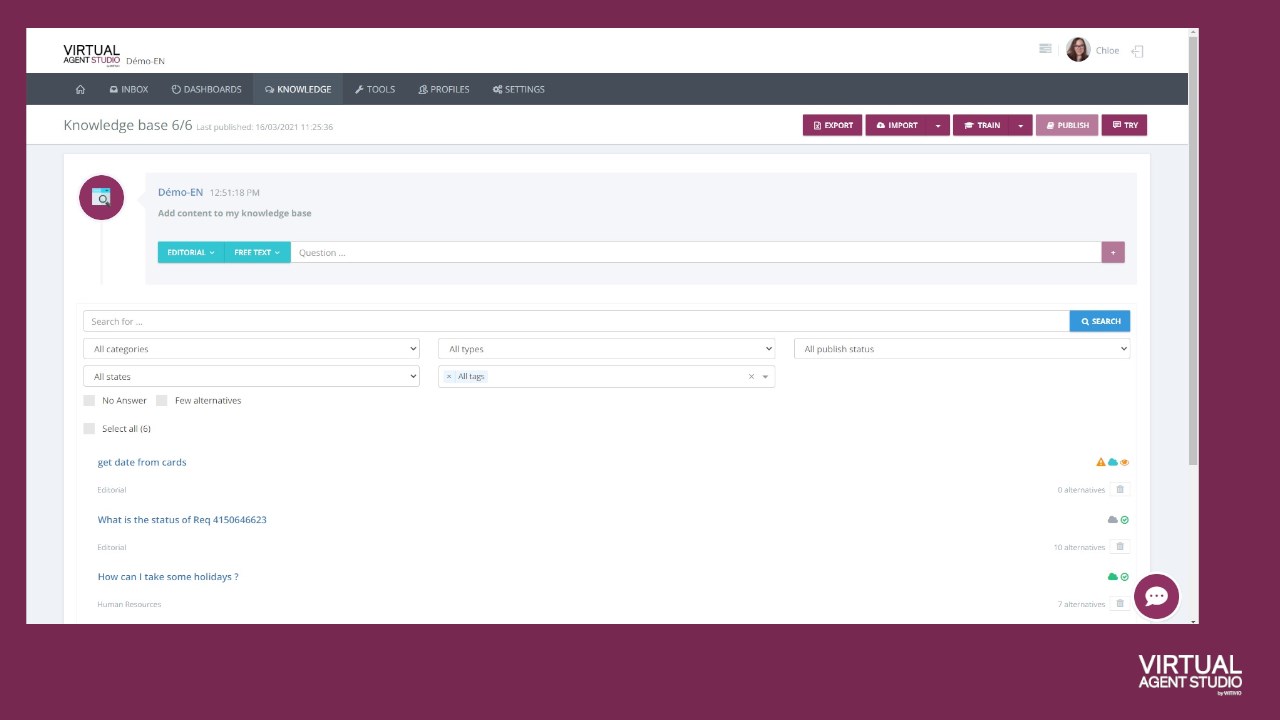Delete the 'get date from cards' entry
The width and height of the screenshot is (1280, 720).
tap(1120, 489)
